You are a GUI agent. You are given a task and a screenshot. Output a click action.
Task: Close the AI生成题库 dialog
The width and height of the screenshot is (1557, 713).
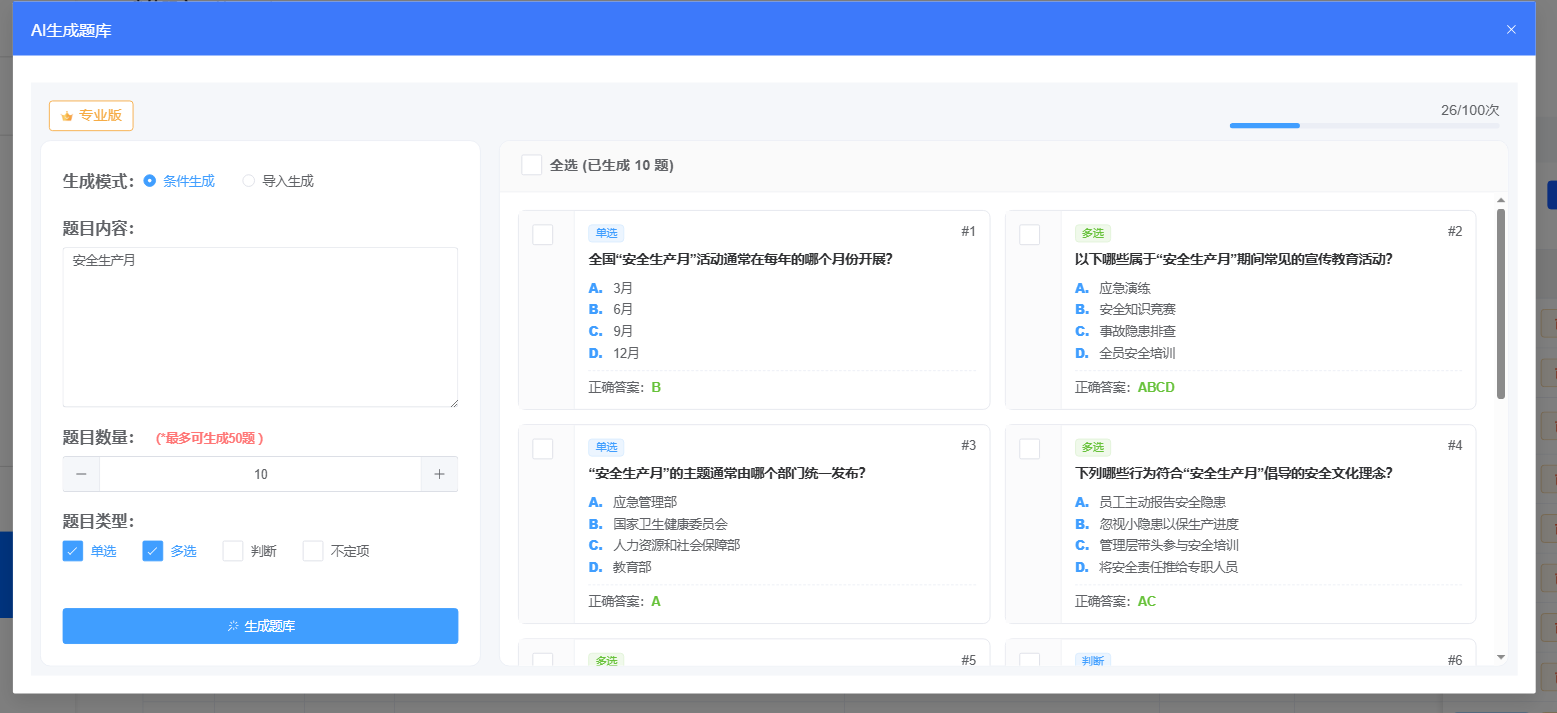(x=1511, y=30)
